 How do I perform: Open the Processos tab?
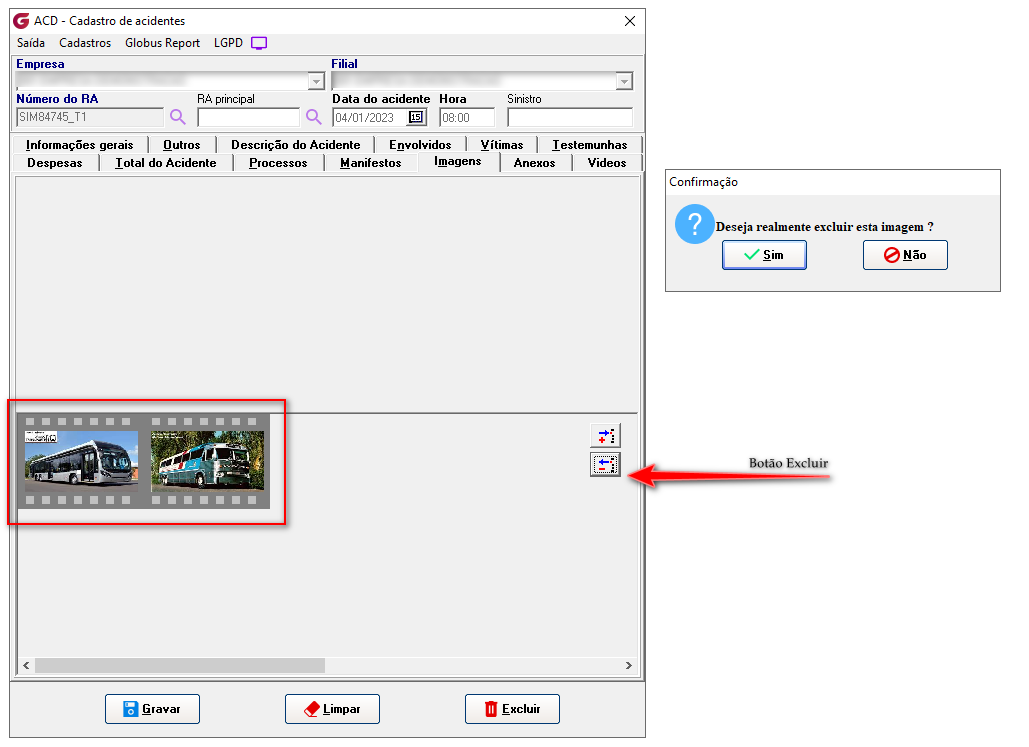click(278, 163)
